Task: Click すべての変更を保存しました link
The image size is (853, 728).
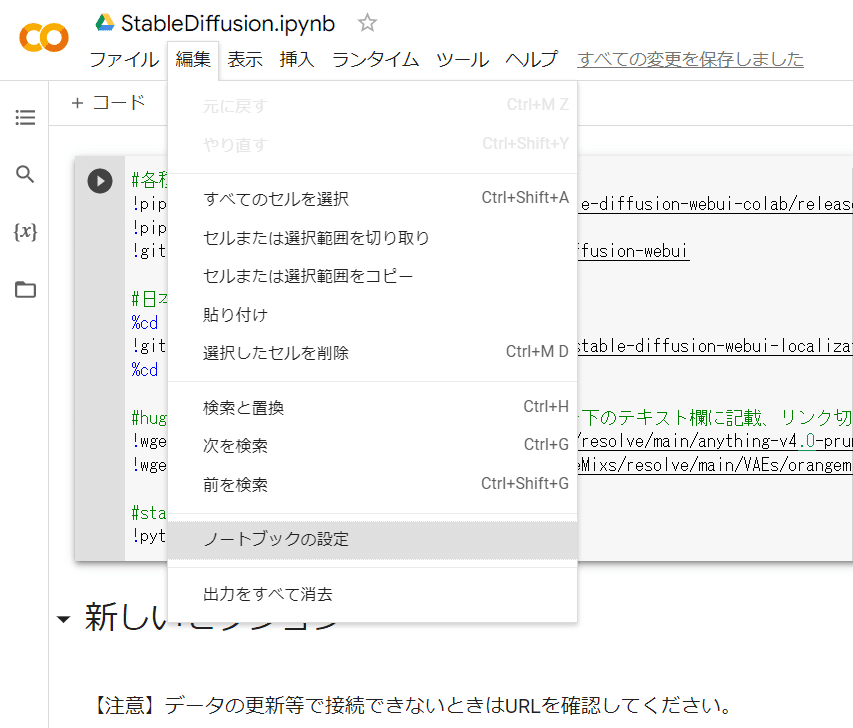Action: click(690, 59)
